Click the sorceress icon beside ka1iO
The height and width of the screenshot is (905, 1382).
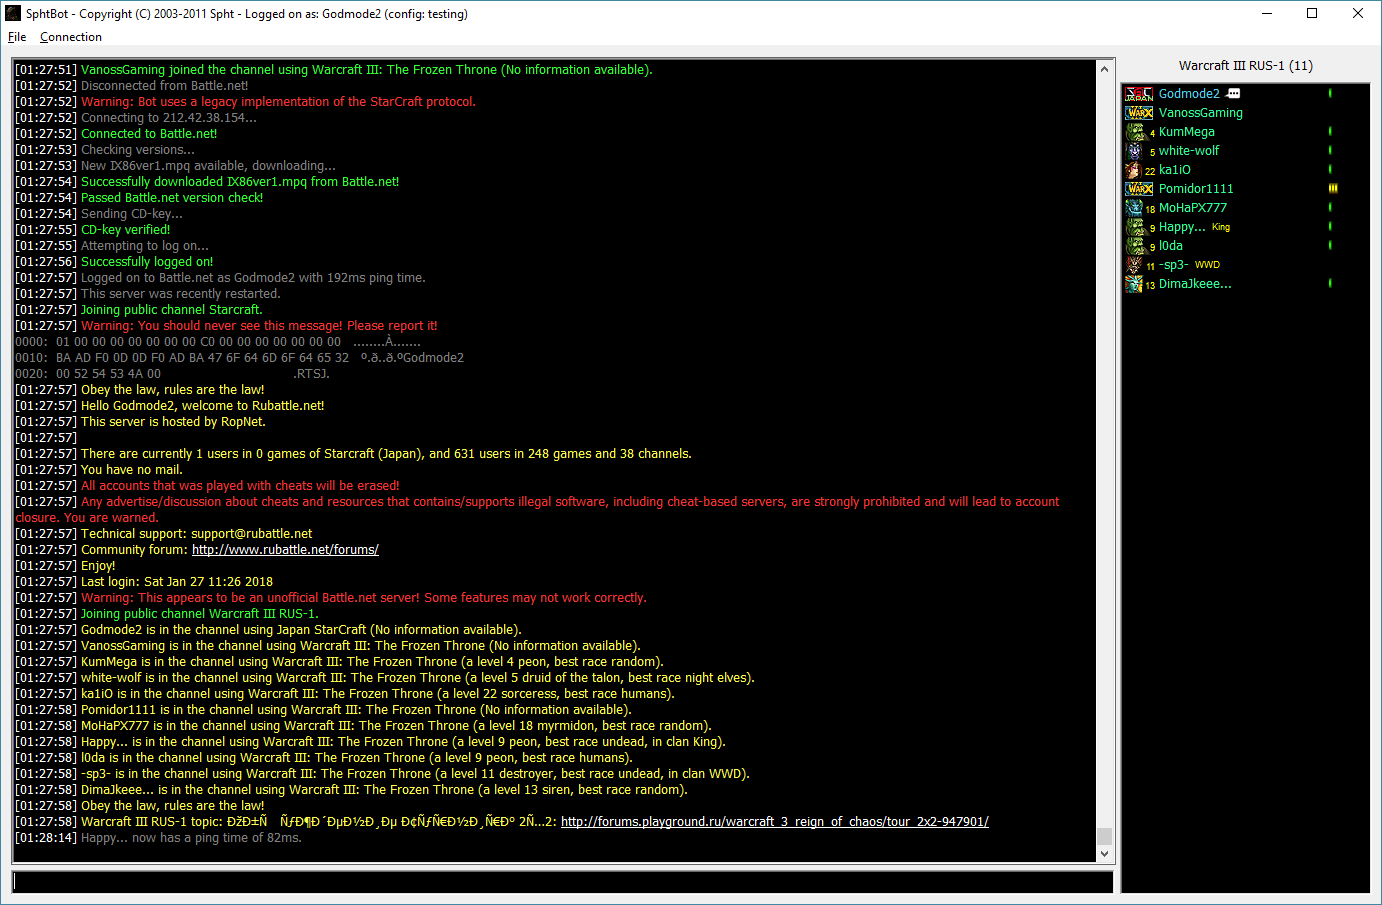(x=1134, y=170)
